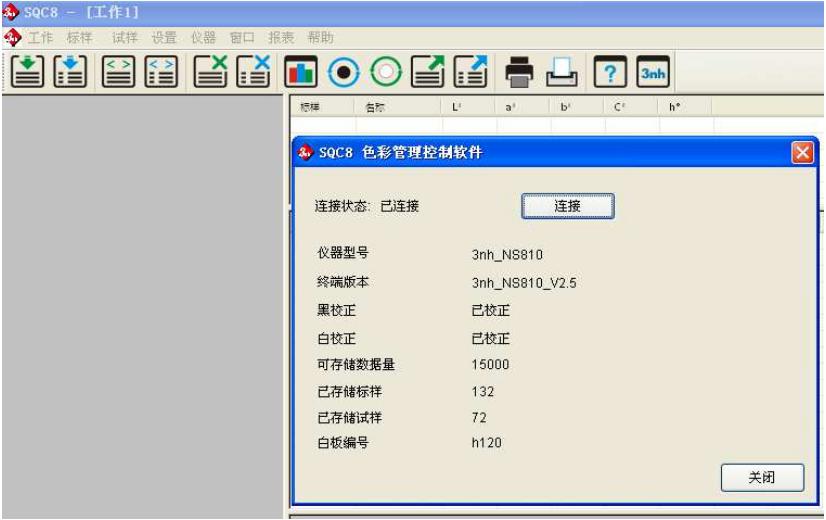
Task: Click the 已存储试样 label
Action: click(349, 418)
